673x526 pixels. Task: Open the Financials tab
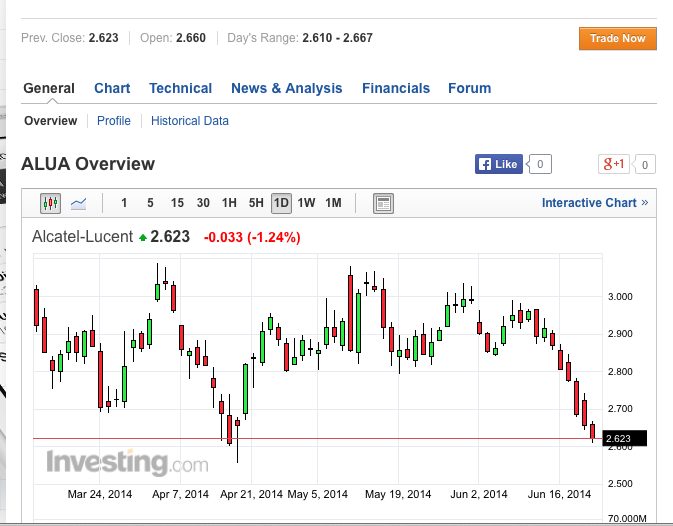[x=396, y=88]
